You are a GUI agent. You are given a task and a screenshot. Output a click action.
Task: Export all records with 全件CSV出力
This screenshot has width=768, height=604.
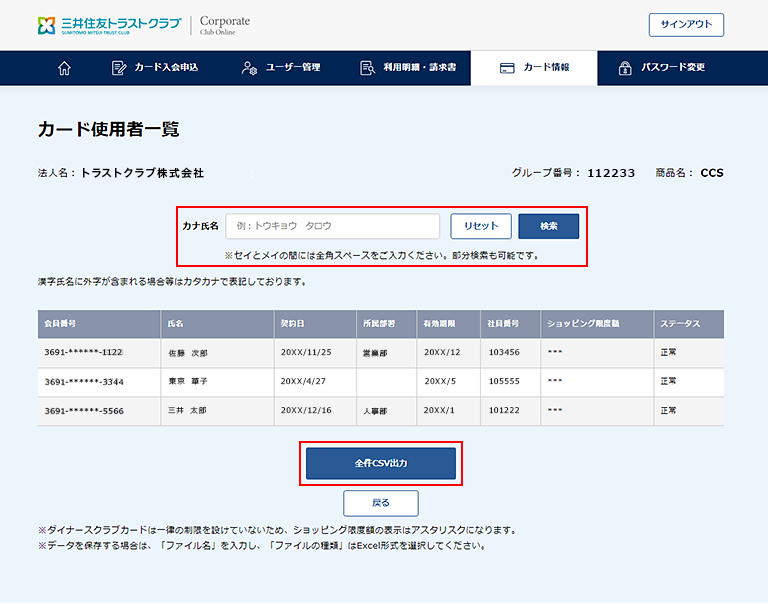tap(381, 463)
